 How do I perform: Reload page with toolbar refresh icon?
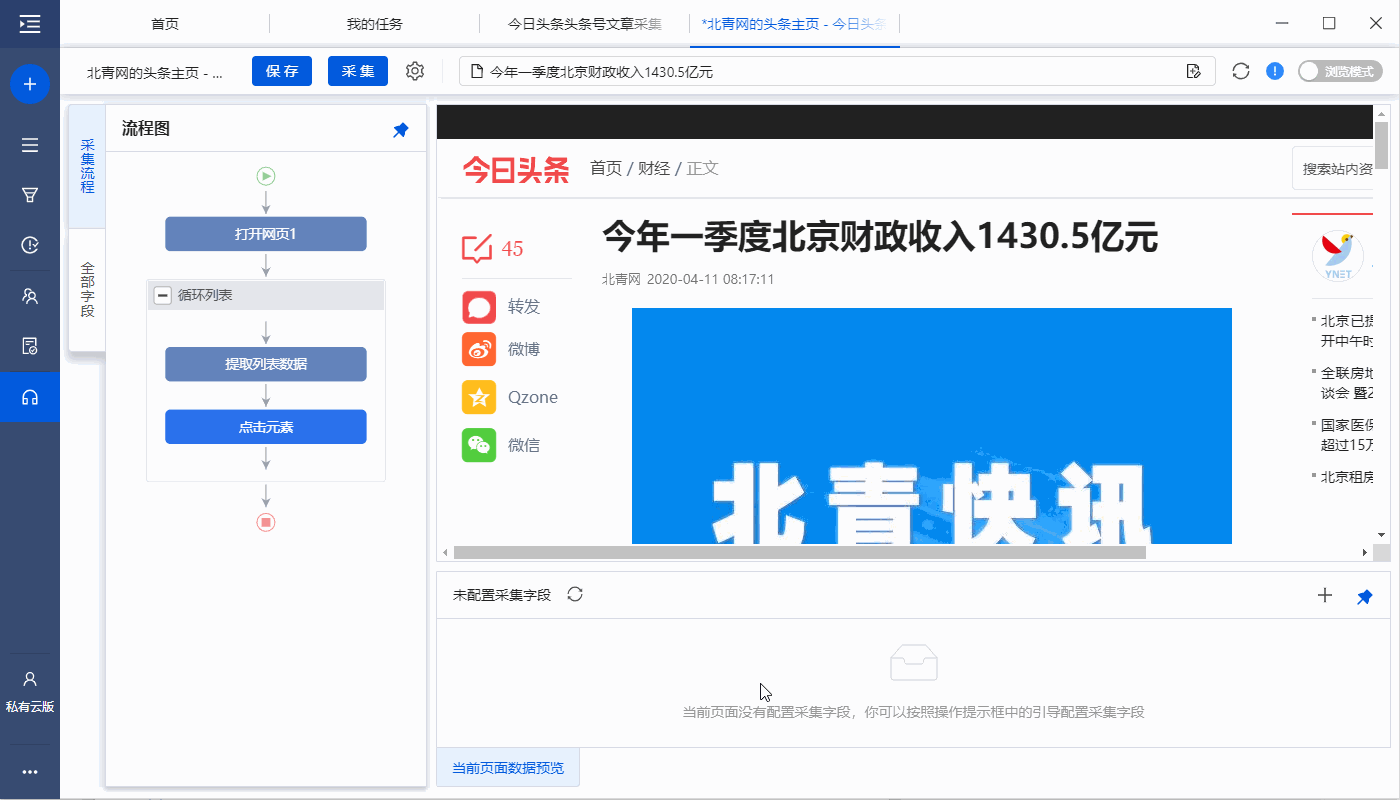click(1241, 71)
